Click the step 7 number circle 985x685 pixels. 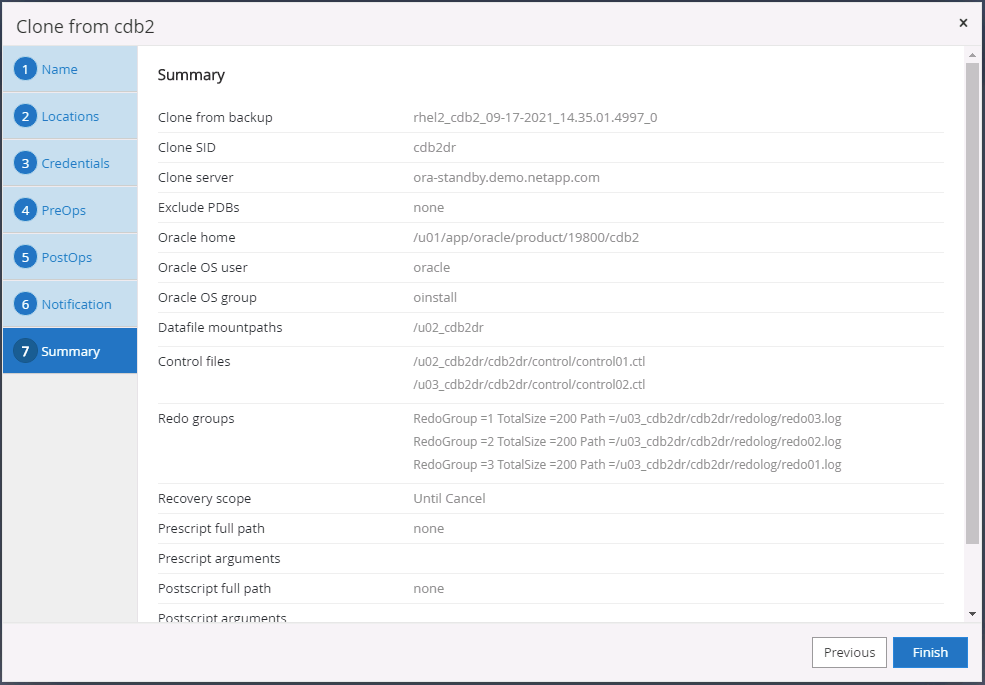point(26,352)
